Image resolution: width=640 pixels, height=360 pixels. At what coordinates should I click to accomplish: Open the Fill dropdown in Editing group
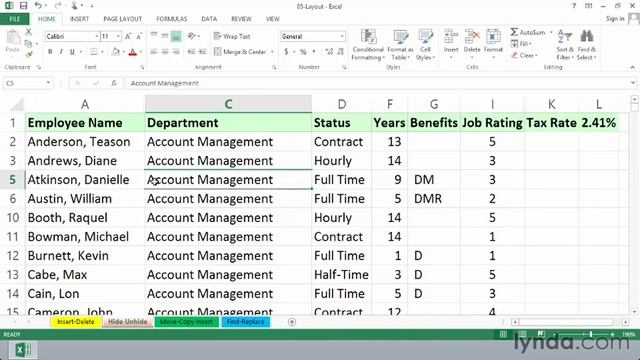pyautogui.click(x=521, y=44)
